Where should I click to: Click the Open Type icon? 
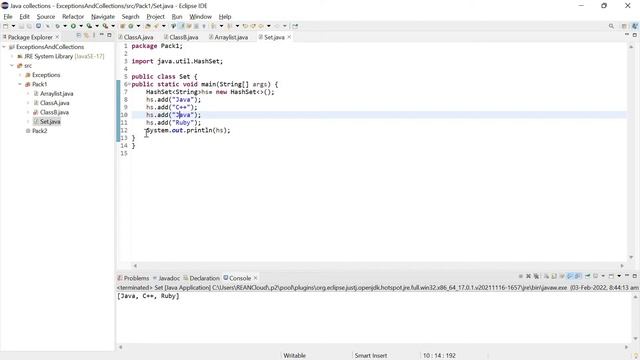pyautogui.click(x=148, y=26)
